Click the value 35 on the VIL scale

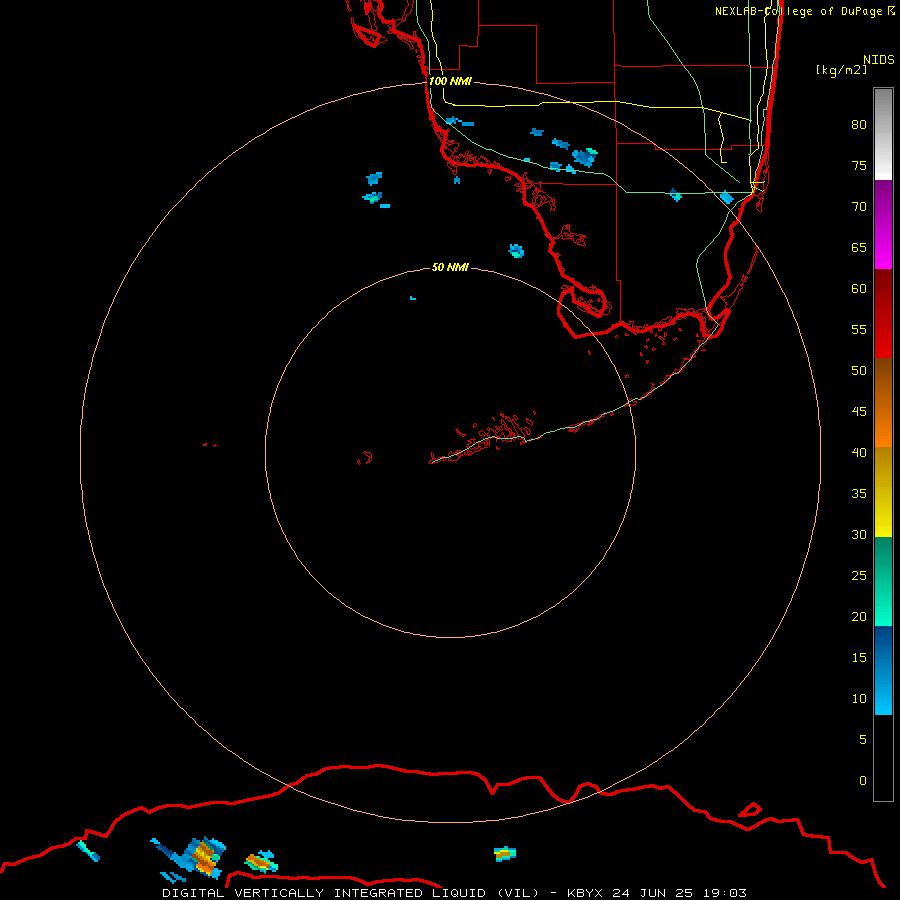coord(859,494)
